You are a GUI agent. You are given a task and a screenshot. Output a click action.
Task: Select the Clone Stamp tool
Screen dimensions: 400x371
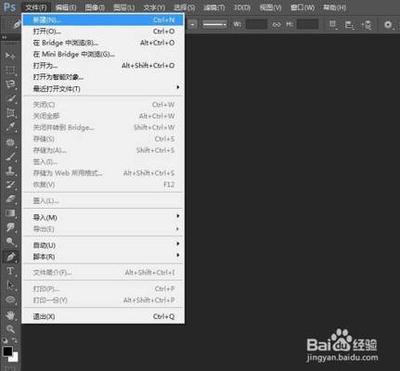click(10, 171)
